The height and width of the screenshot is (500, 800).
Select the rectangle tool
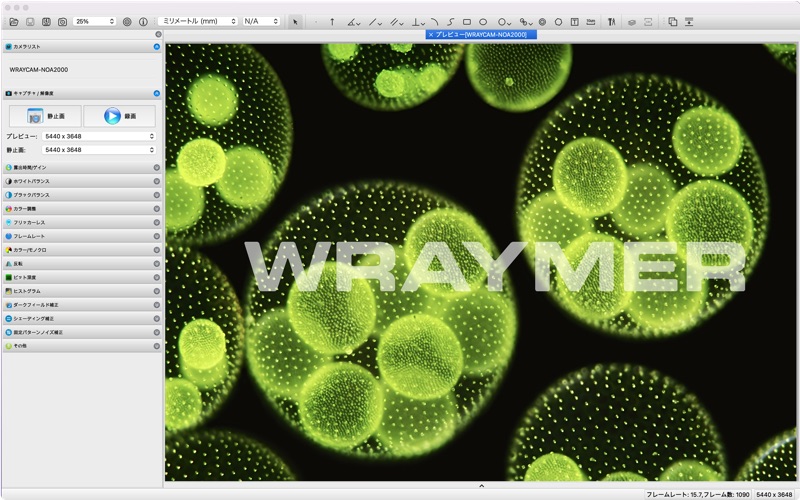click(x=466, y=21)
